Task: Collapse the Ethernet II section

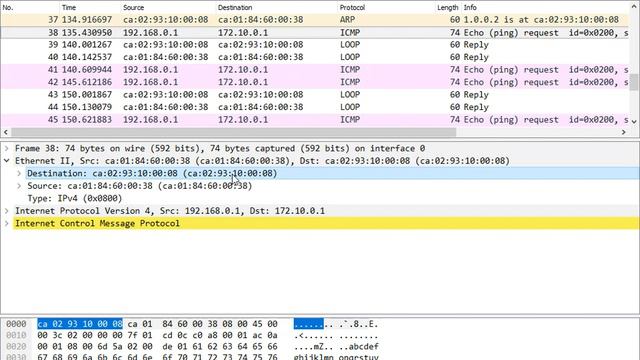Action: pos(7,161)
